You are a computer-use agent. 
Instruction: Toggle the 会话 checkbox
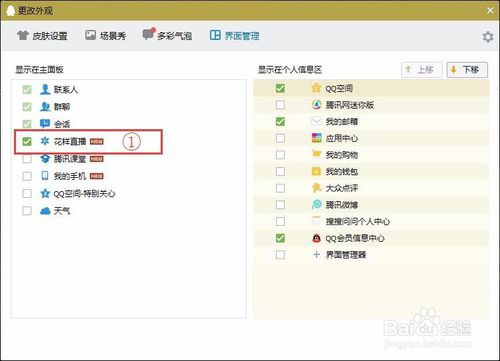[27, 124]
